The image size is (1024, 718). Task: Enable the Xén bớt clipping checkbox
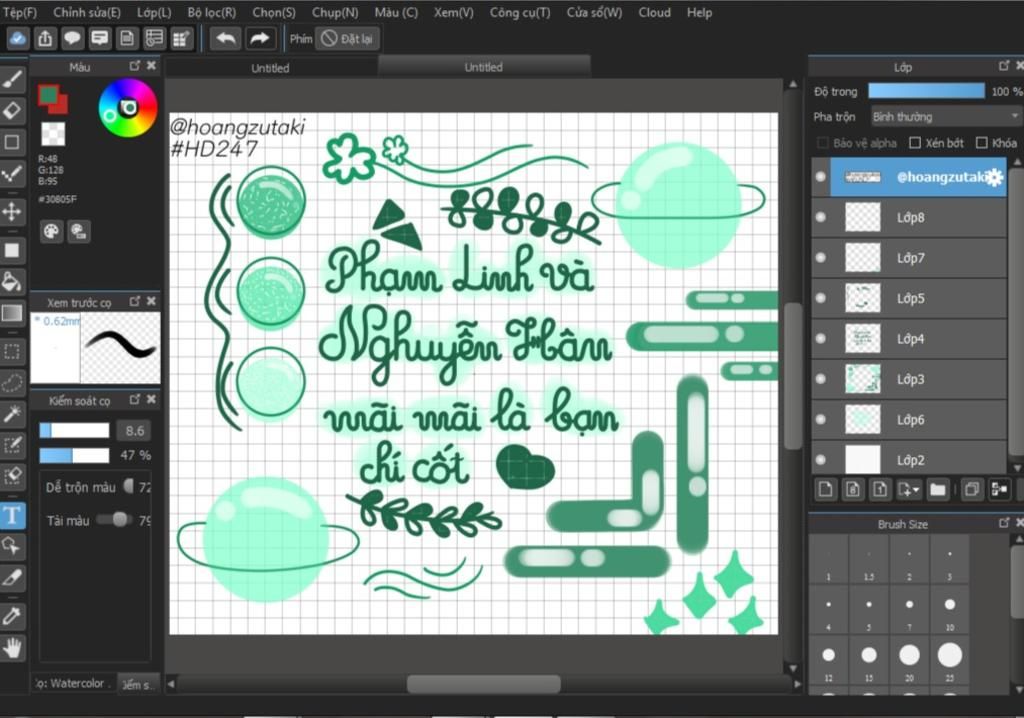(915, 143)
